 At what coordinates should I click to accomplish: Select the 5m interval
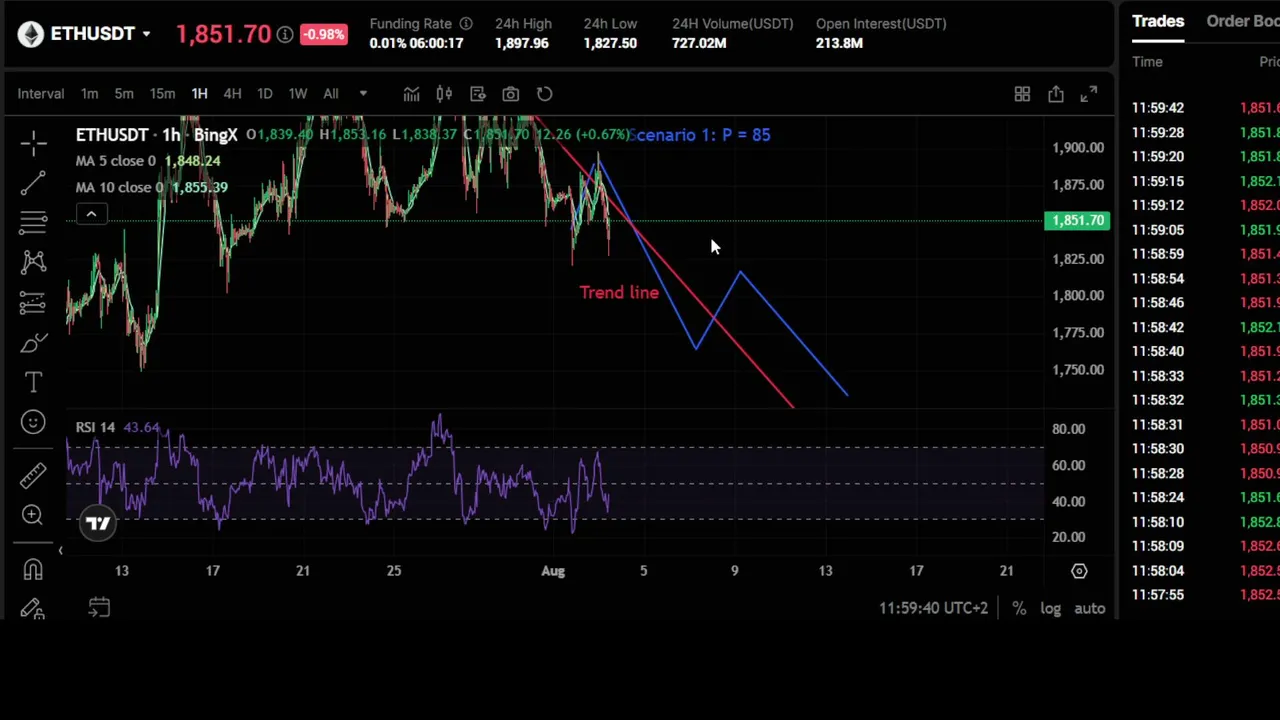tap(123, 94)
